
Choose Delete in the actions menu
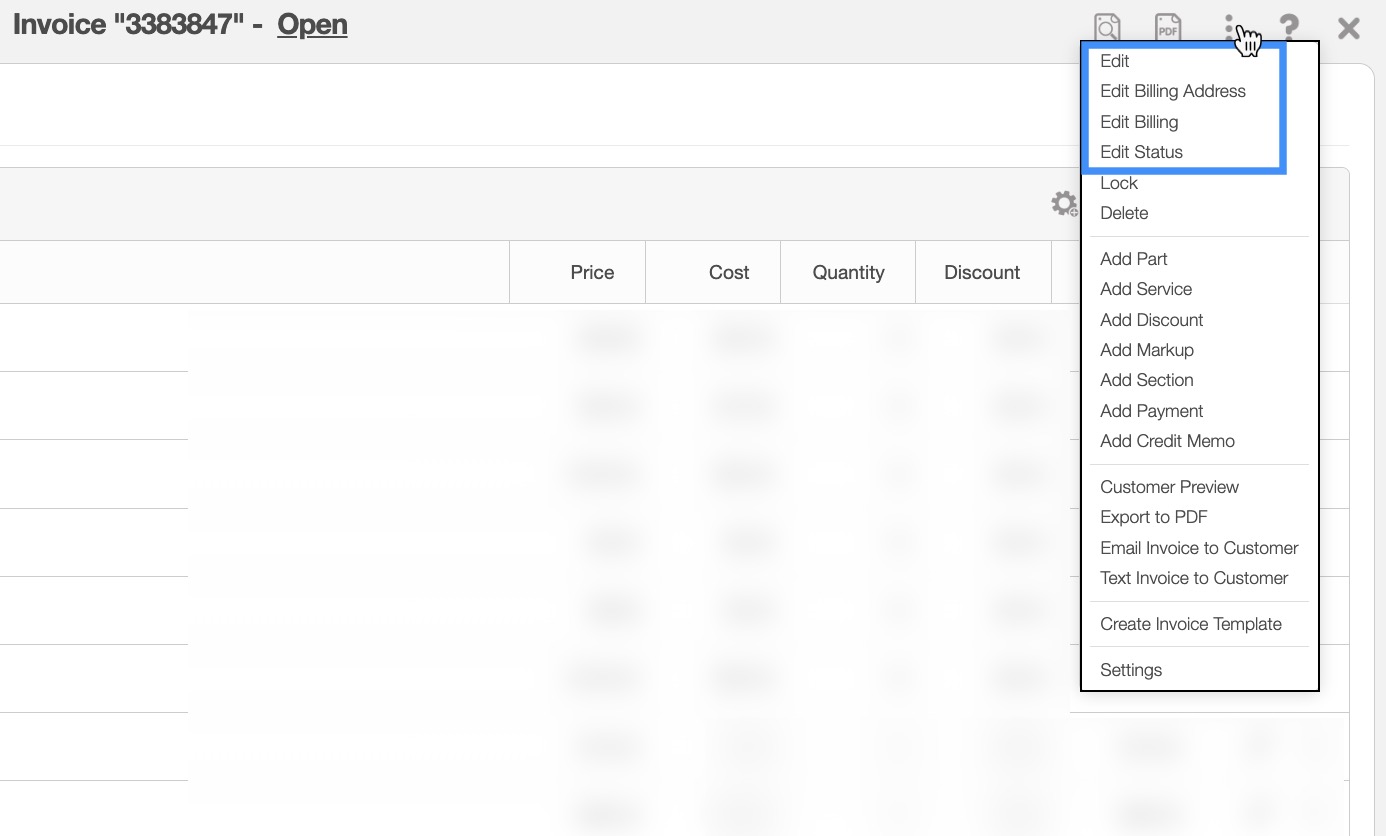tap(1124, 213)
